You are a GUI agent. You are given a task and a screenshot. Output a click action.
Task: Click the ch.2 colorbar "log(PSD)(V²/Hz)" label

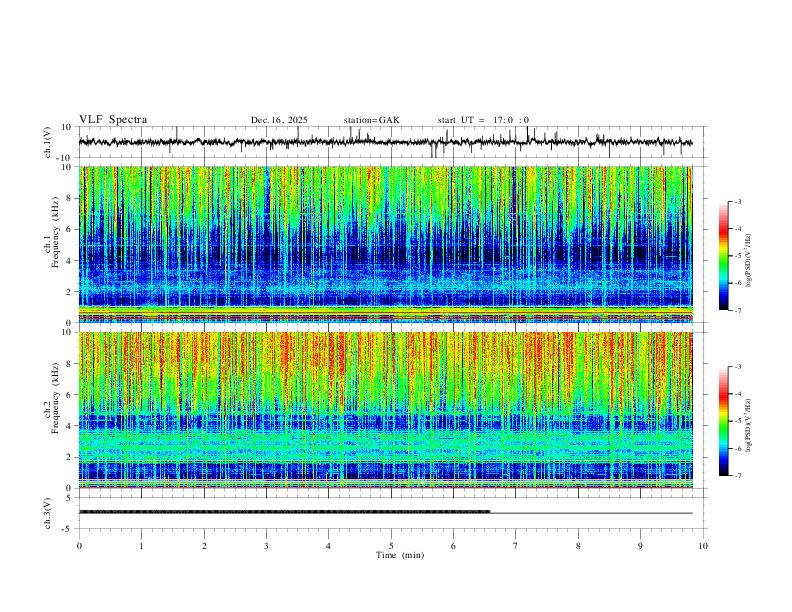749,425
